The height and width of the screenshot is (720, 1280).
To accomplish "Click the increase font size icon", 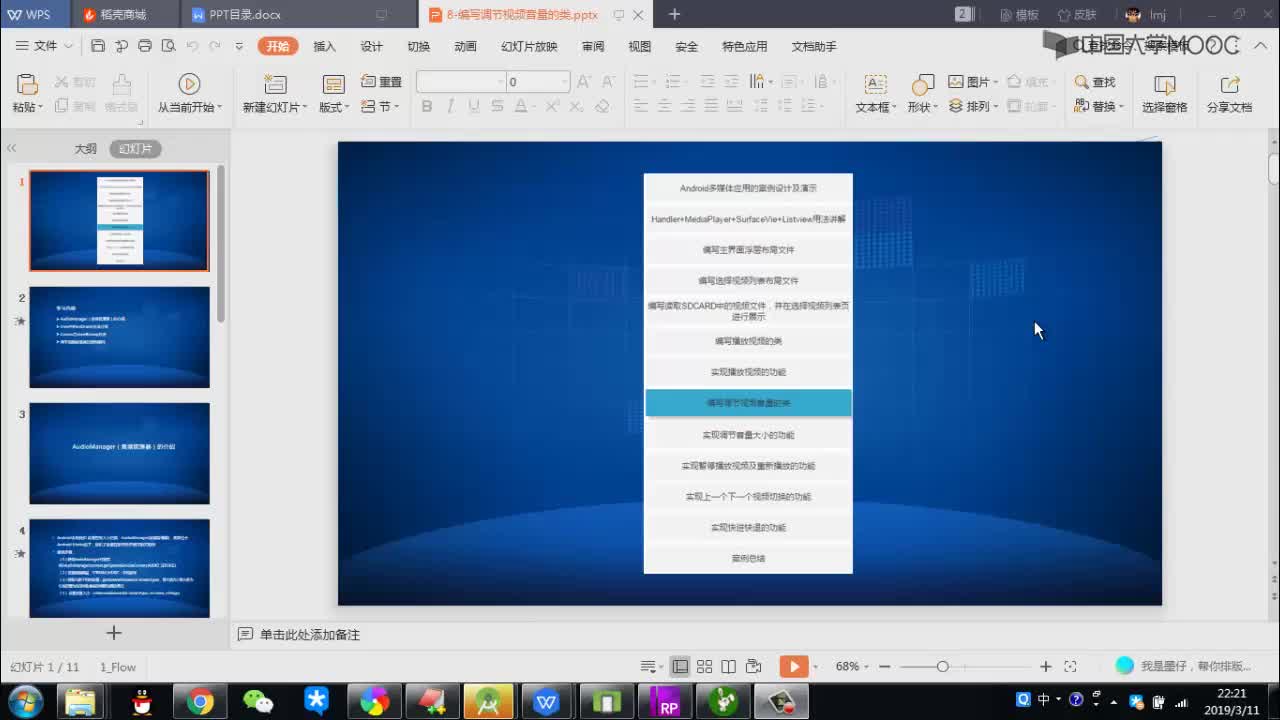I will click(584, 82).
